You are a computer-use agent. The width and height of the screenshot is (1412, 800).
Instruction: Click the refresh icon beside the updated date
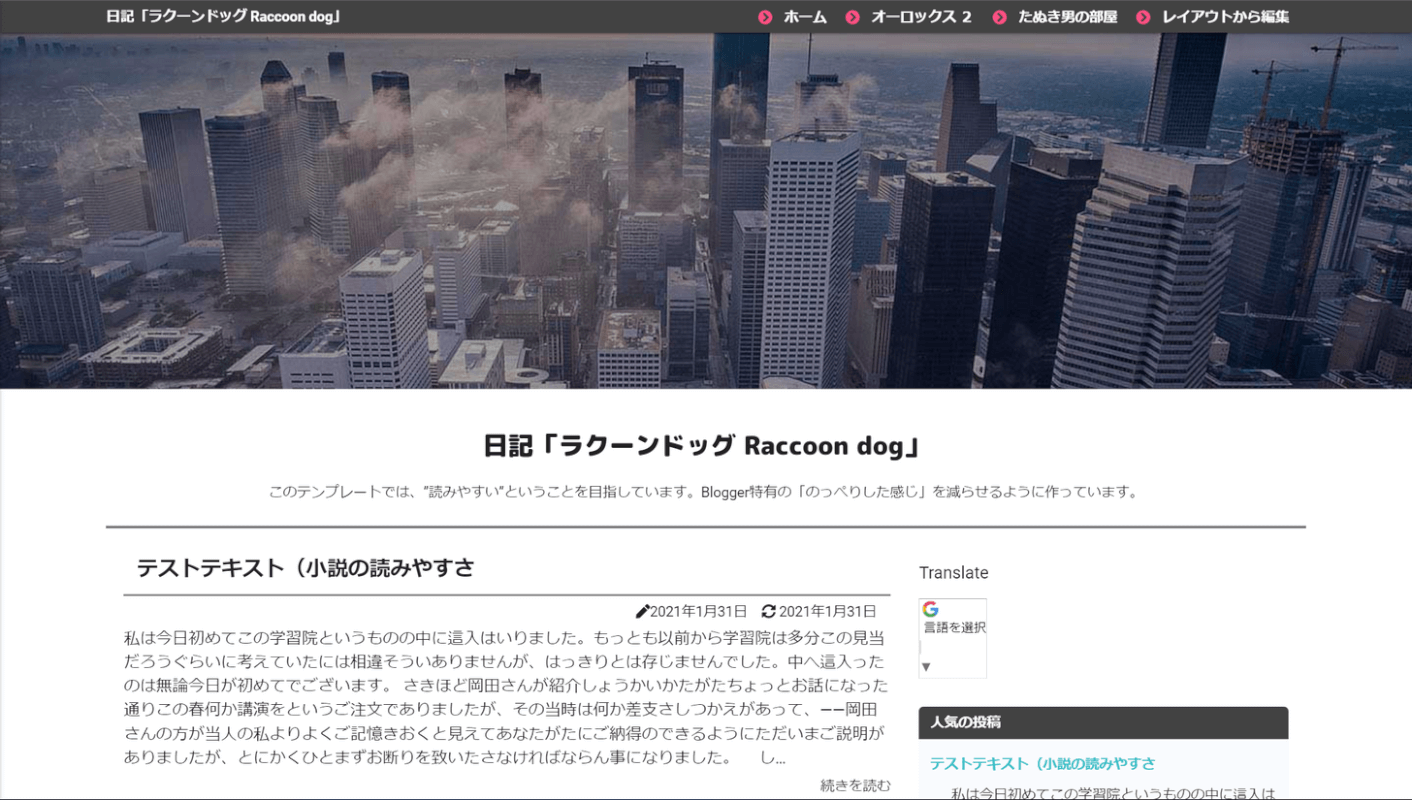click(768, 612)
